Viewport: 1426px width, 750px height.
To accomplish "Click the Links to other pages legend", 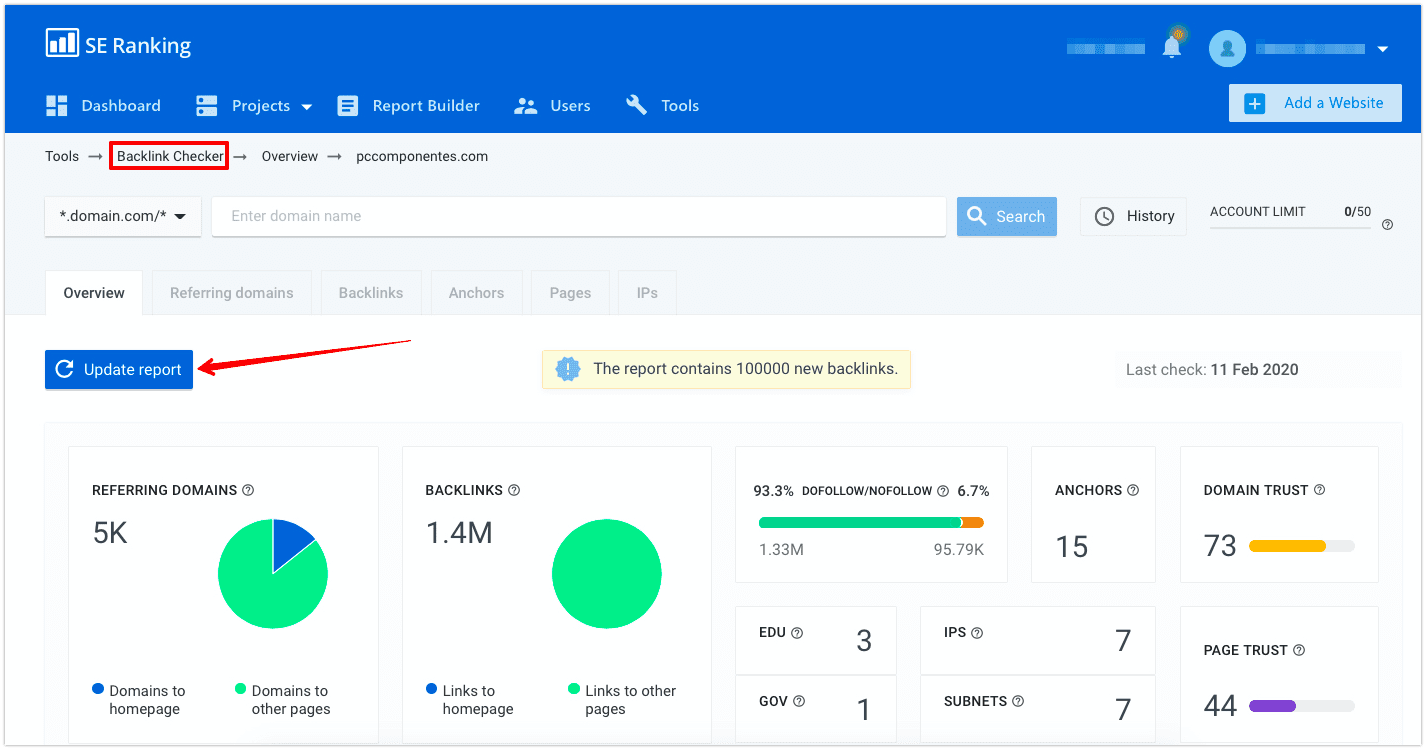I will [x=622, y=700].
